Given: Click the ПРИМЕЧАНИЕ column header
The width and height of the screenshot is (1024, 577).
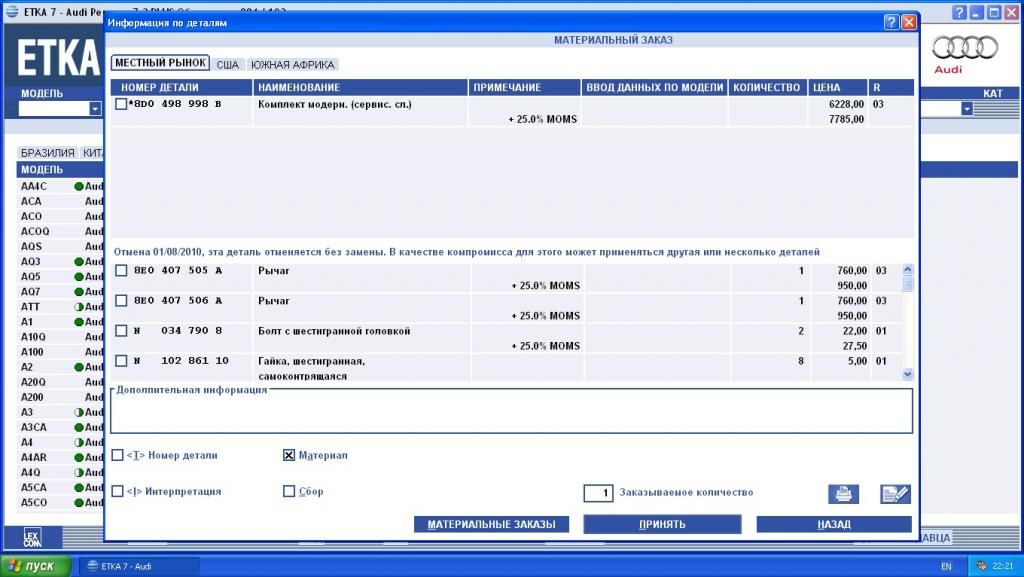Looking at the screenshot, I should (524, 87).
